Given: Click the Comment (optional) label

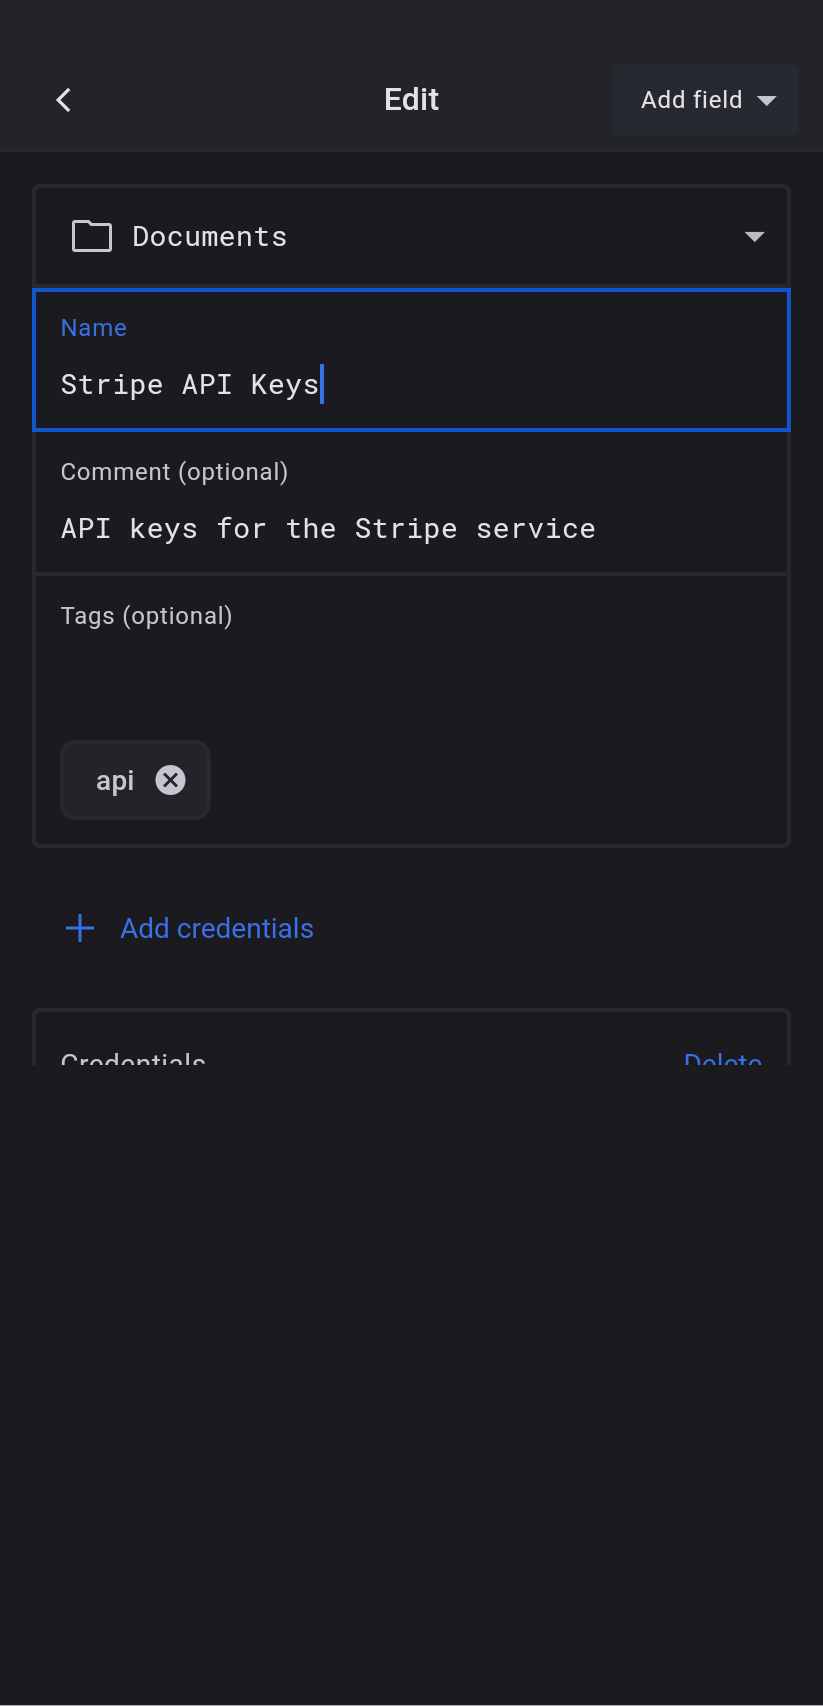Looking at the screenshot, I should (x=174, y=472).
